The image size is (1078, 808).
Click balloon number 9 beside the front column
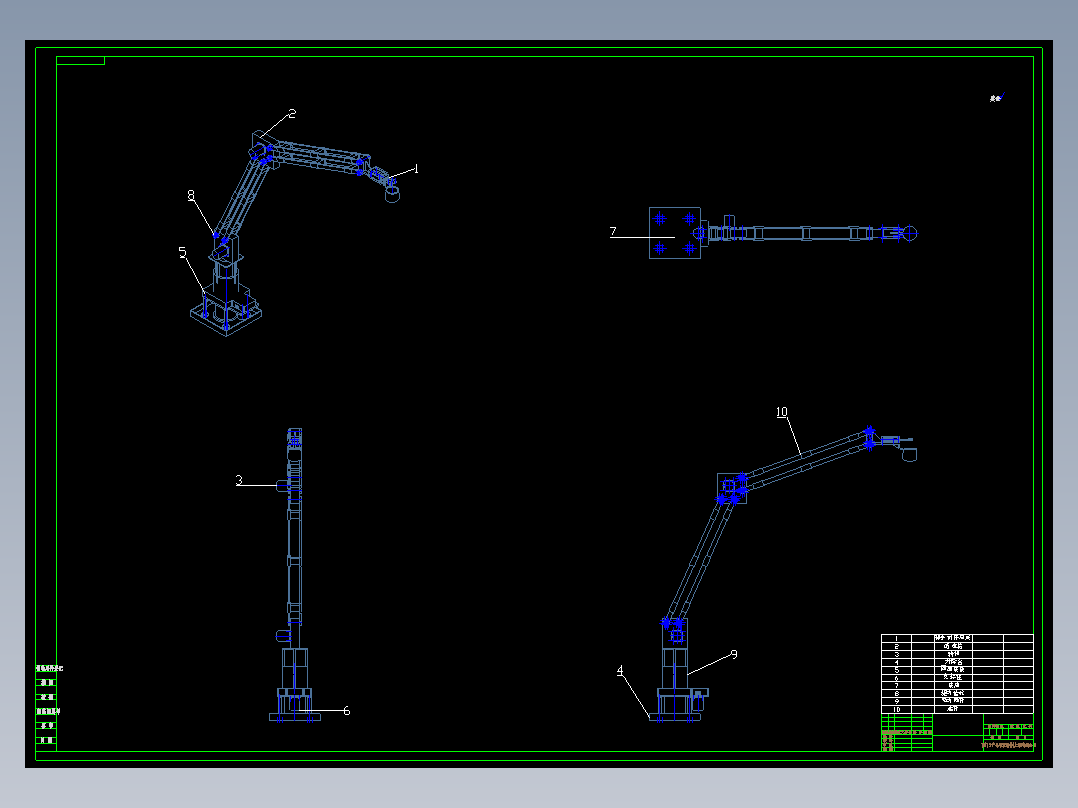coord(734,655)
